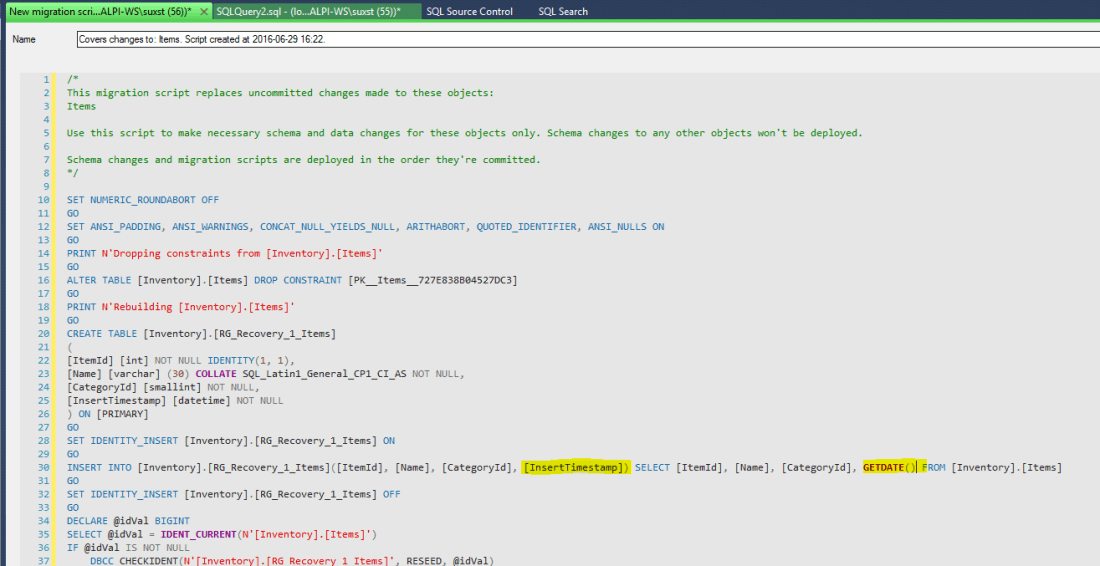Switch to the SQLQuery2.sql tab
Image resolution: width=1100 pixels, height=566 pixels.
click(307, 11)
